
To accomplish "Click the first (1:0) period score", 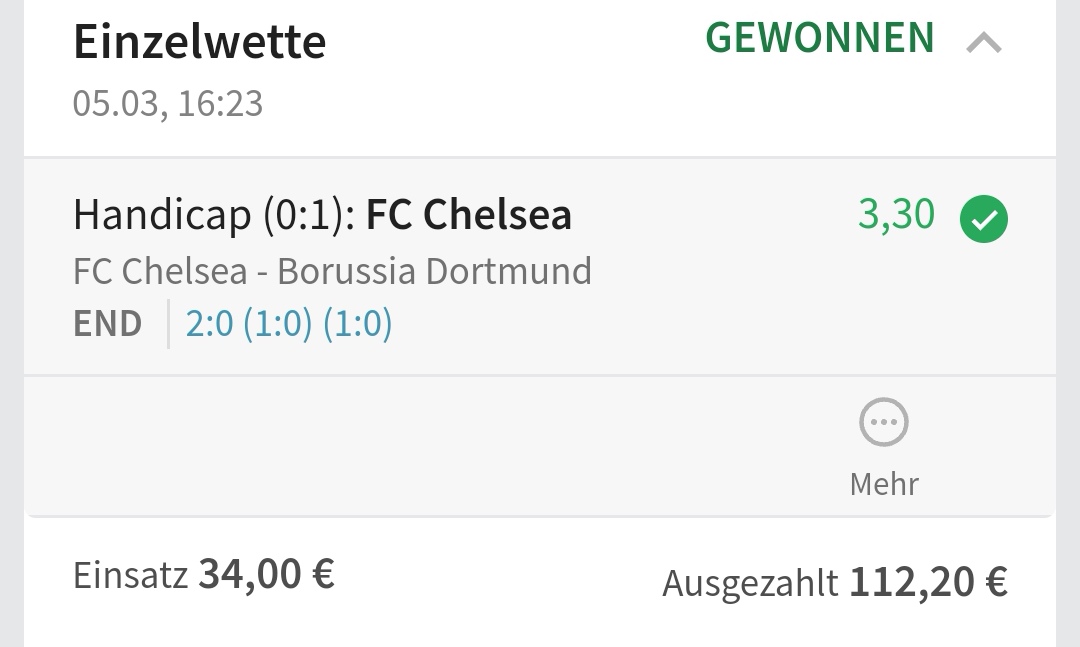I will 278,324.
